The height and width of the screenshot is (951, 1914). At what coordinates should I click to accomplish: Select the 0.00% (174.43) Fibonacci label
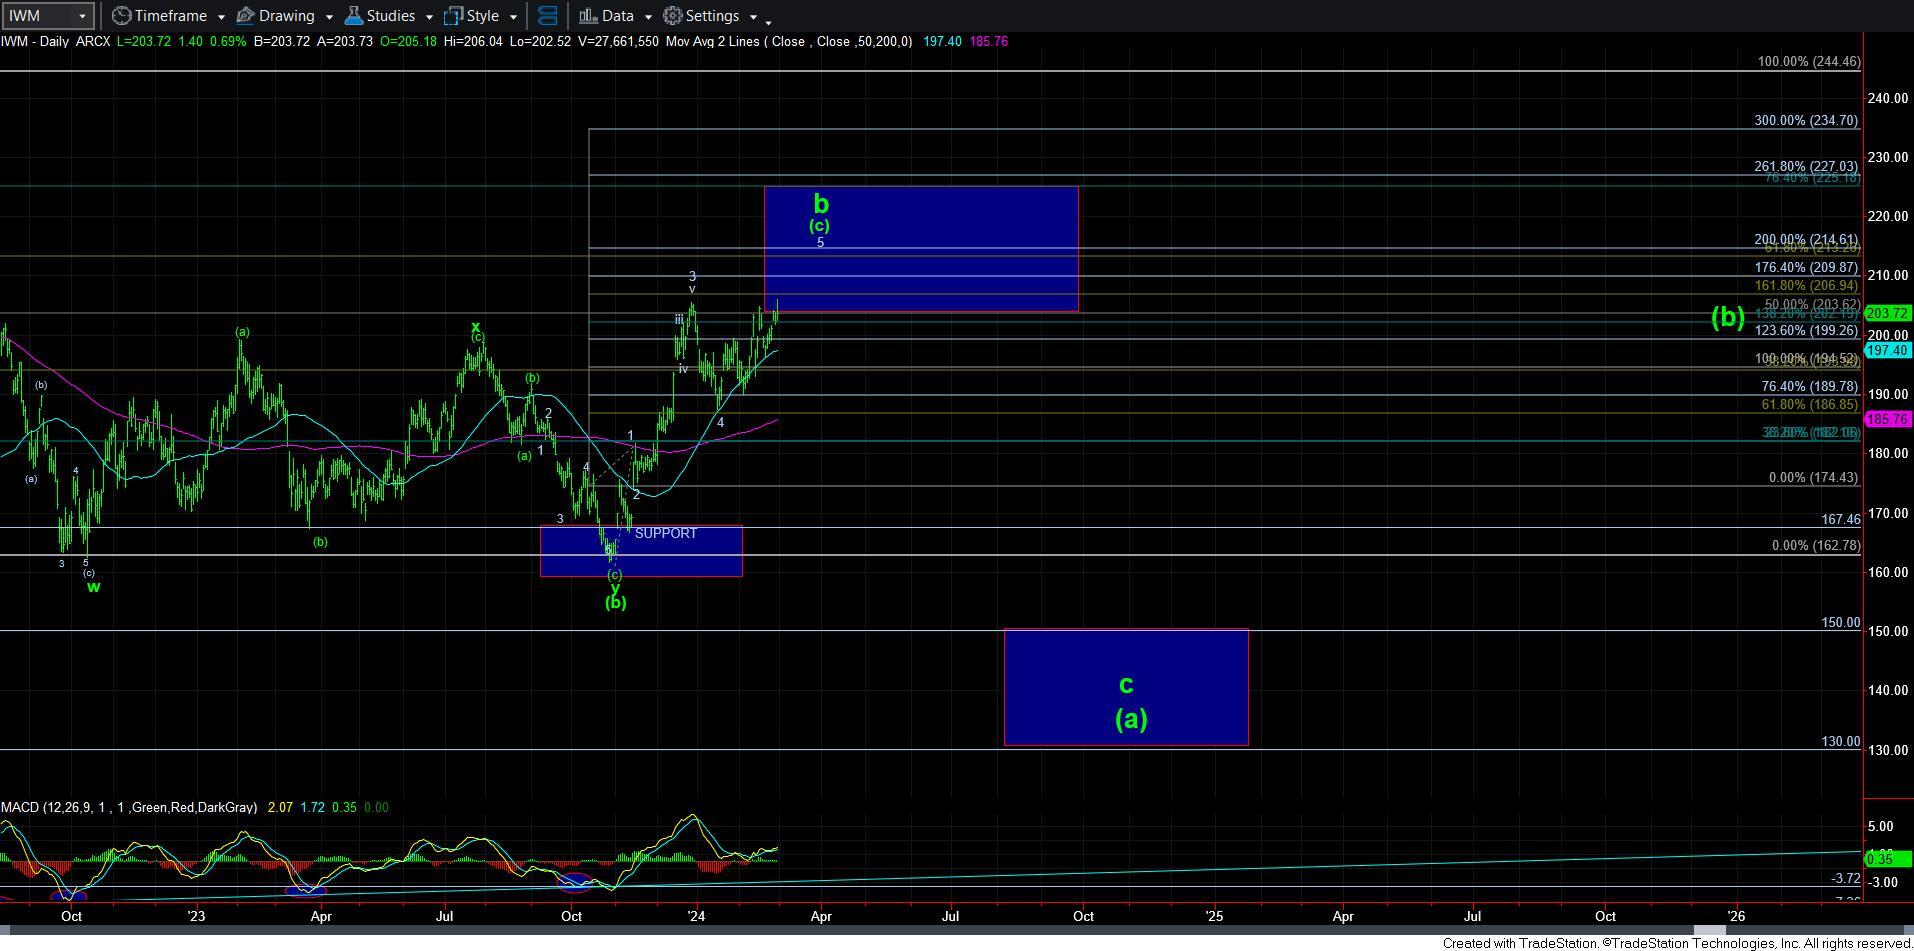[1813, 478]
